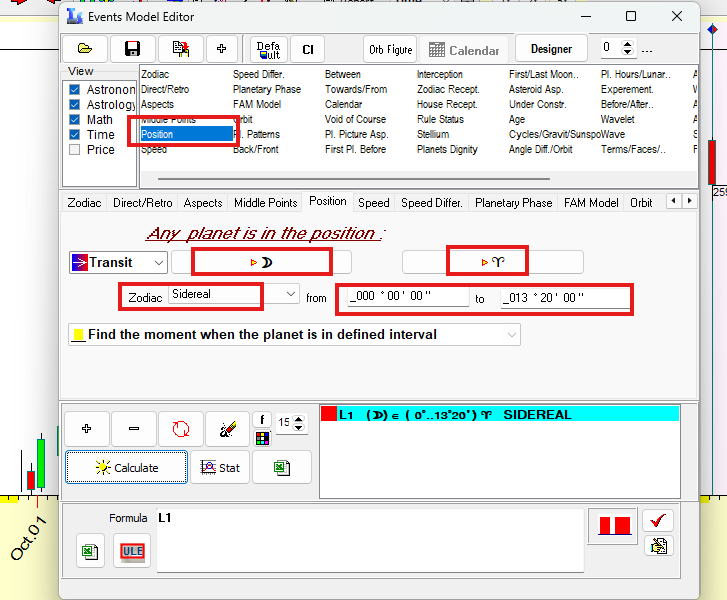Viewport: 727px width, 600px height.
Task: Toggle the Time view checkbox
Action: click(74, 135)
